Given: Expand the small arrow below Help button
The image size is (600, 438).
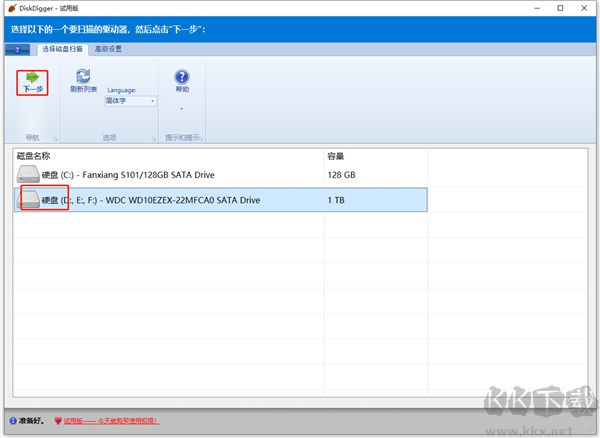Looking at the screenshot, I should (182, 109).
